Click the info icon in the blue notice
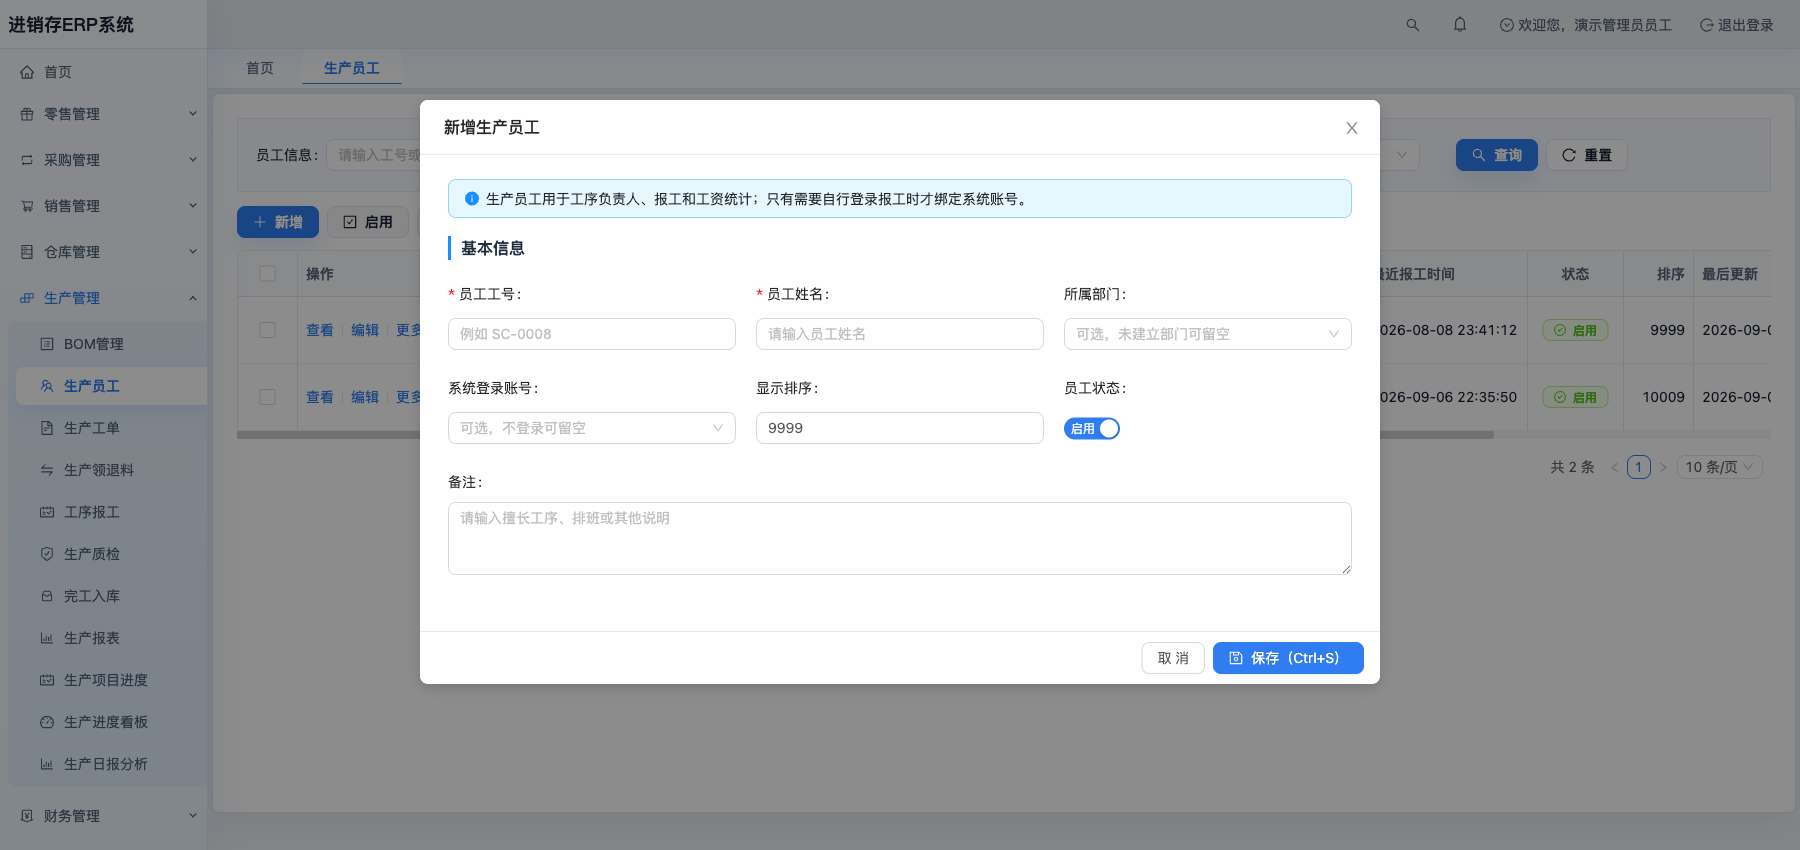1800x850 pixels. pyautogui.click(x=472, y=199)
